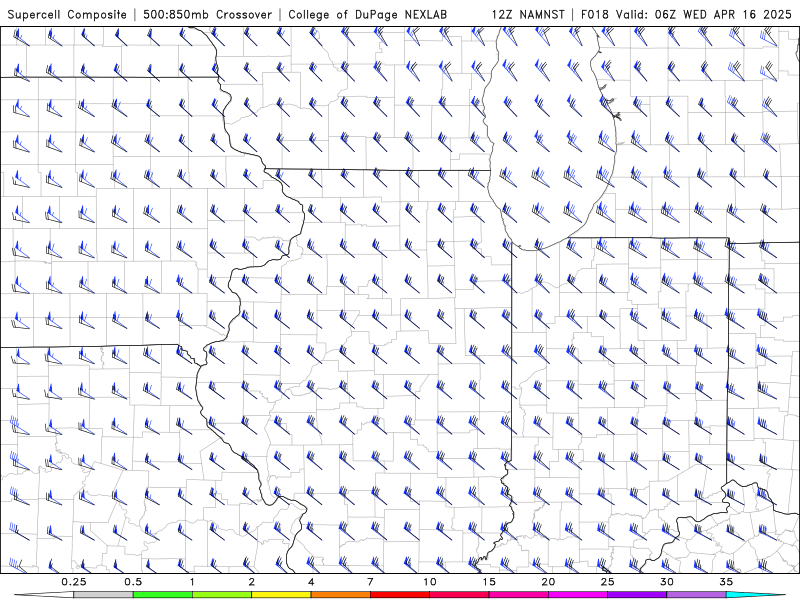Select the bright green 0.5–1 color segment

pyautogui.click(x=162, y=595)
